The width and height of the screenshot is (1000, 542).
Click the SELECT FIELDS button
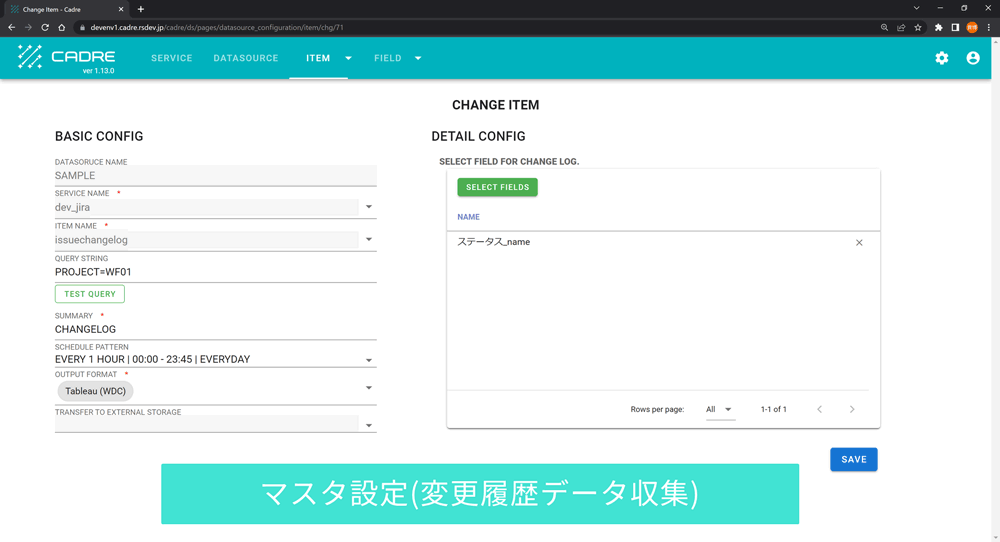(x=497, y=187)
